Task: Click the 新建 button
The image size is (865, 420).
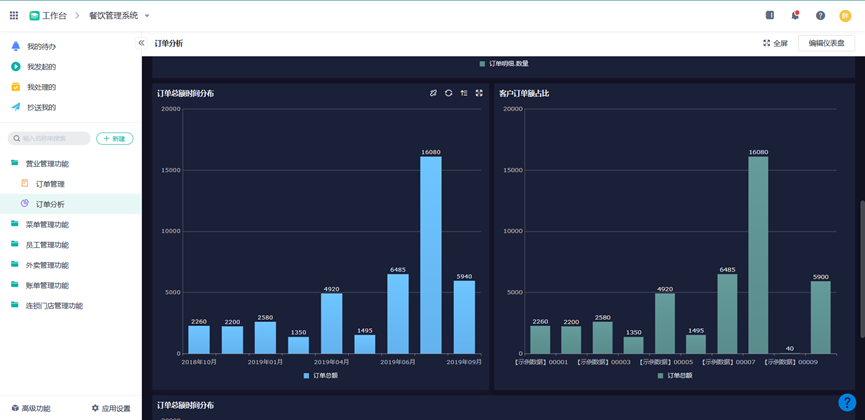Action: 114,139
